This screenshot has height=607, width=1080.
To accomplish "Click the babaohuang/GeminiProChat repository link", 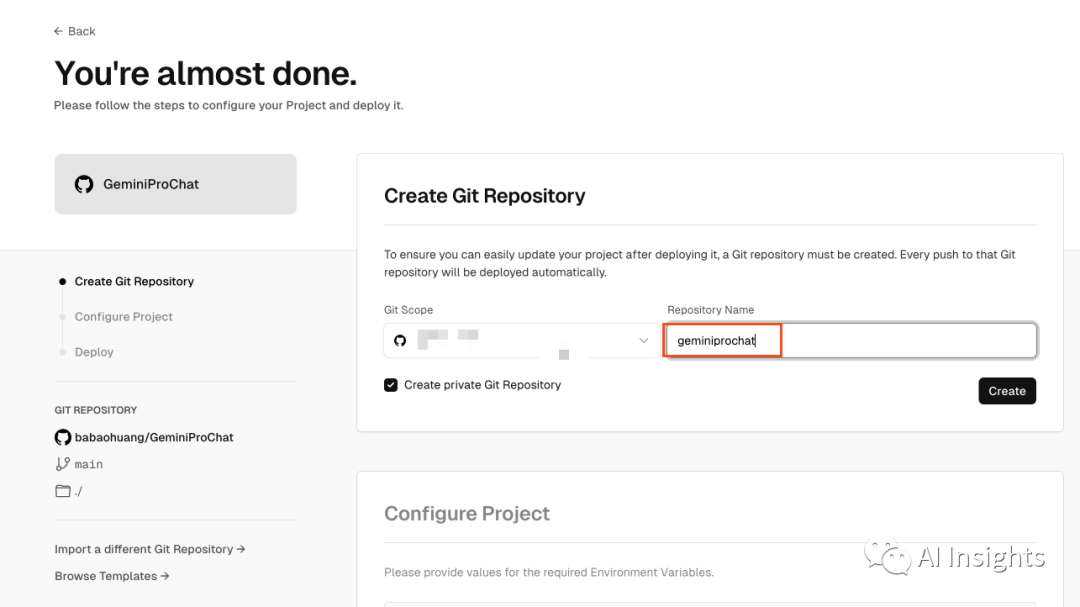I will tap(154, 437).
